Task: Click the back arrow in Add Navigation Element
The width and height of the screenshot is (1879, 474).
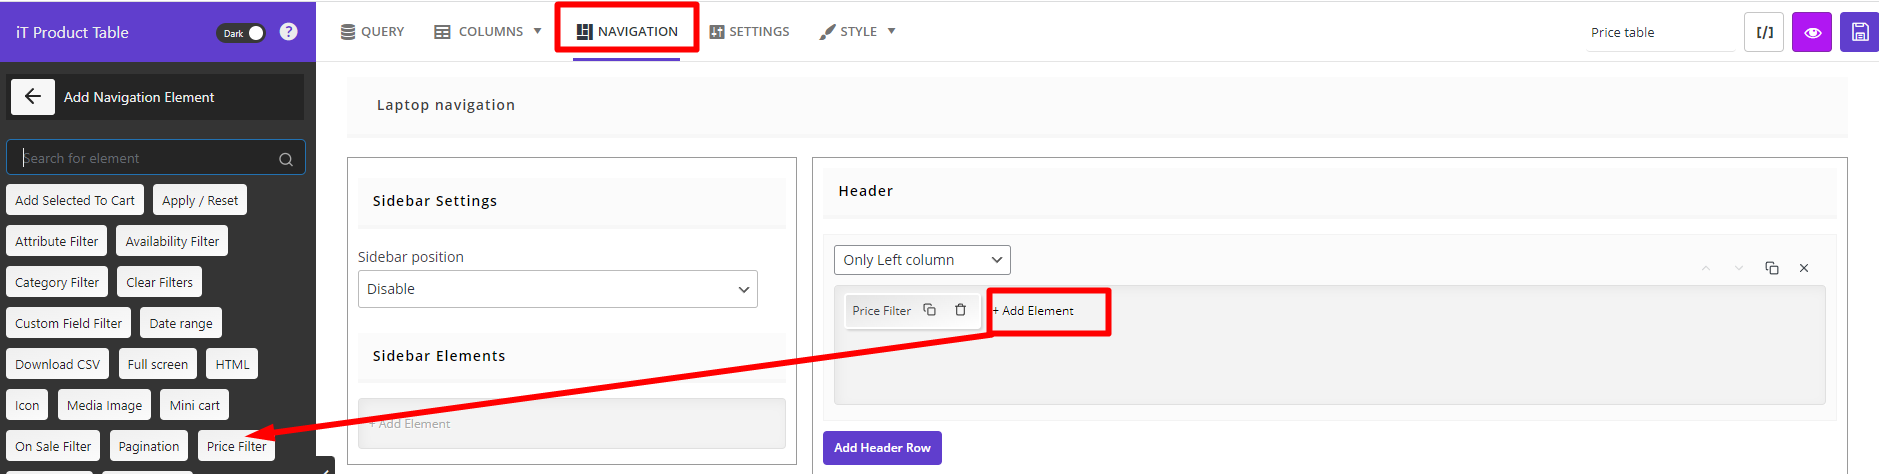Action: point(33,97)
